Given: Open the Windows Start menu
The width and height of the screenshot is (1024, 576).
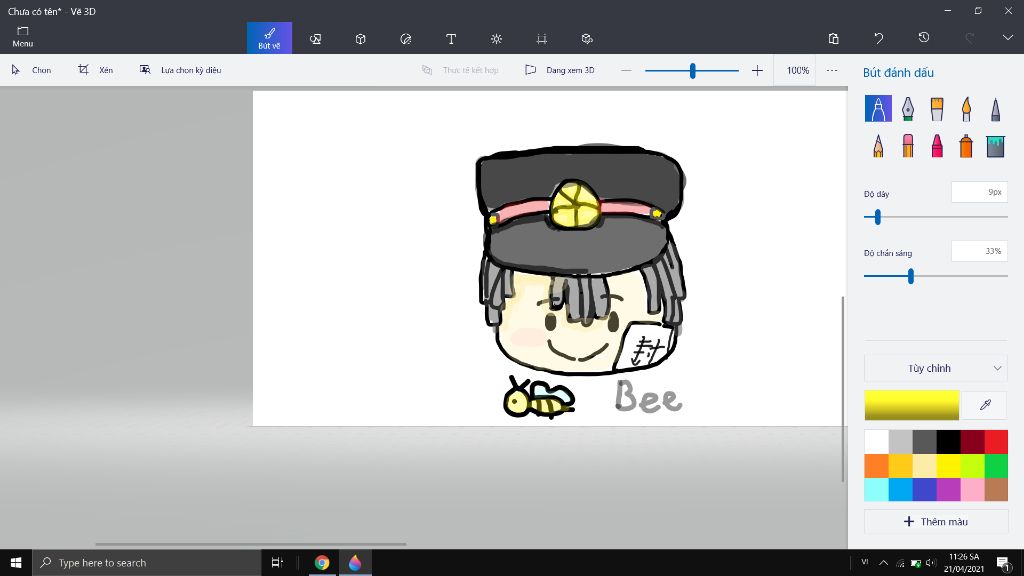Looking at the screenshot, I should (16, 562).
